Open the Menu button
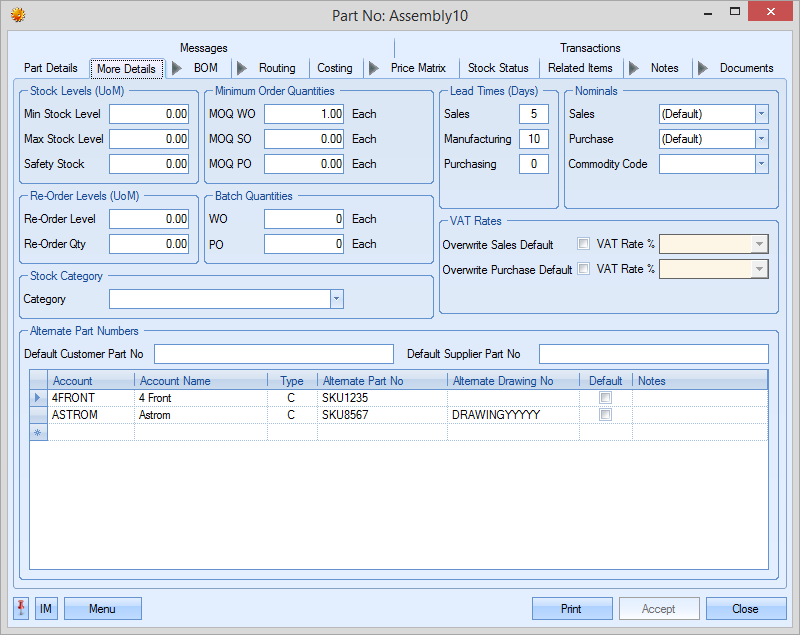This screenshot has width=800, height=635. pyautogui.click(x=102, y=608)
